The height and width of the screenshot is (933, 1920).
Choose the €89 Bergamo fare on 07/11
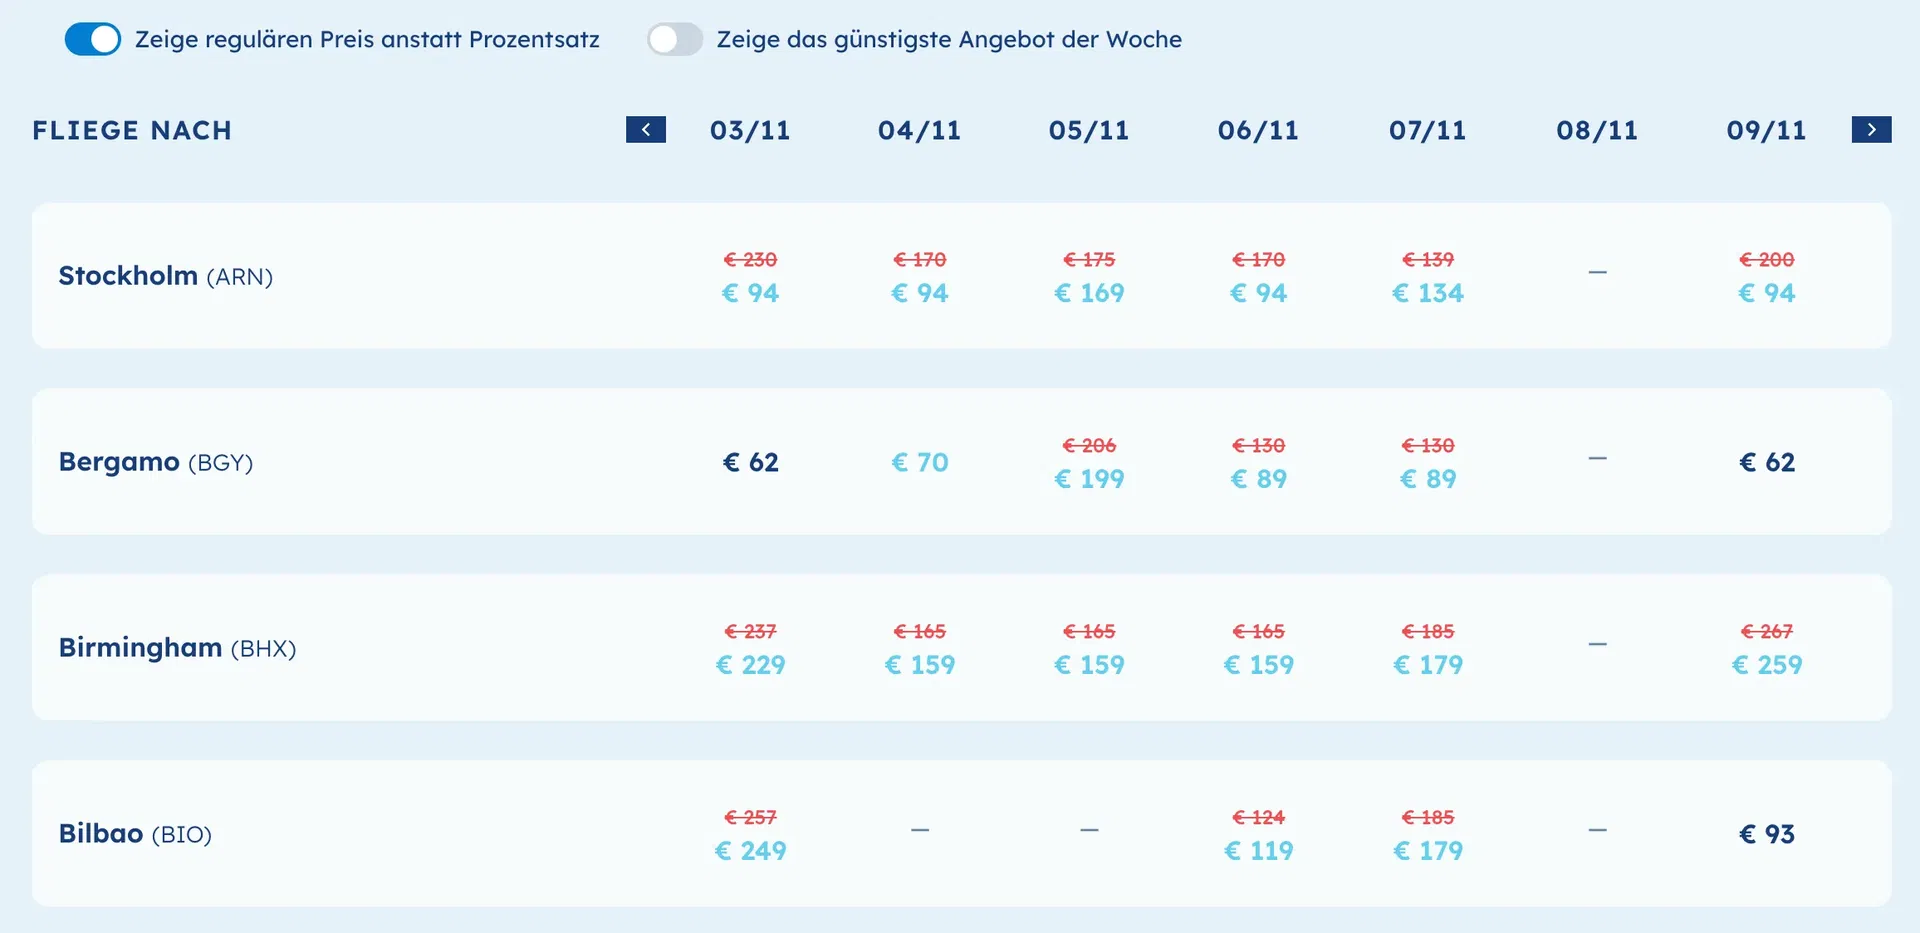coord(1427,478)
